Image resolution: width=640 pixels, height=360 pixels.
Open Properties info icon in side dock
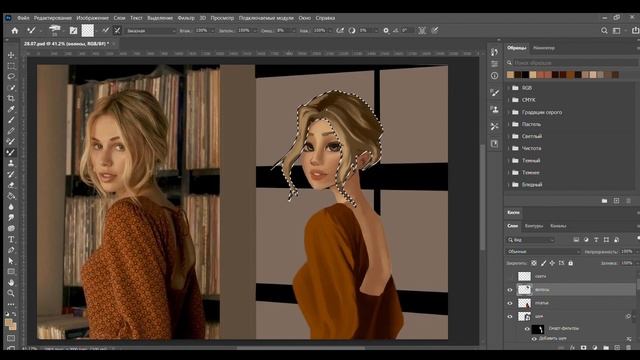pyautogui.click(x=494, y=76)
